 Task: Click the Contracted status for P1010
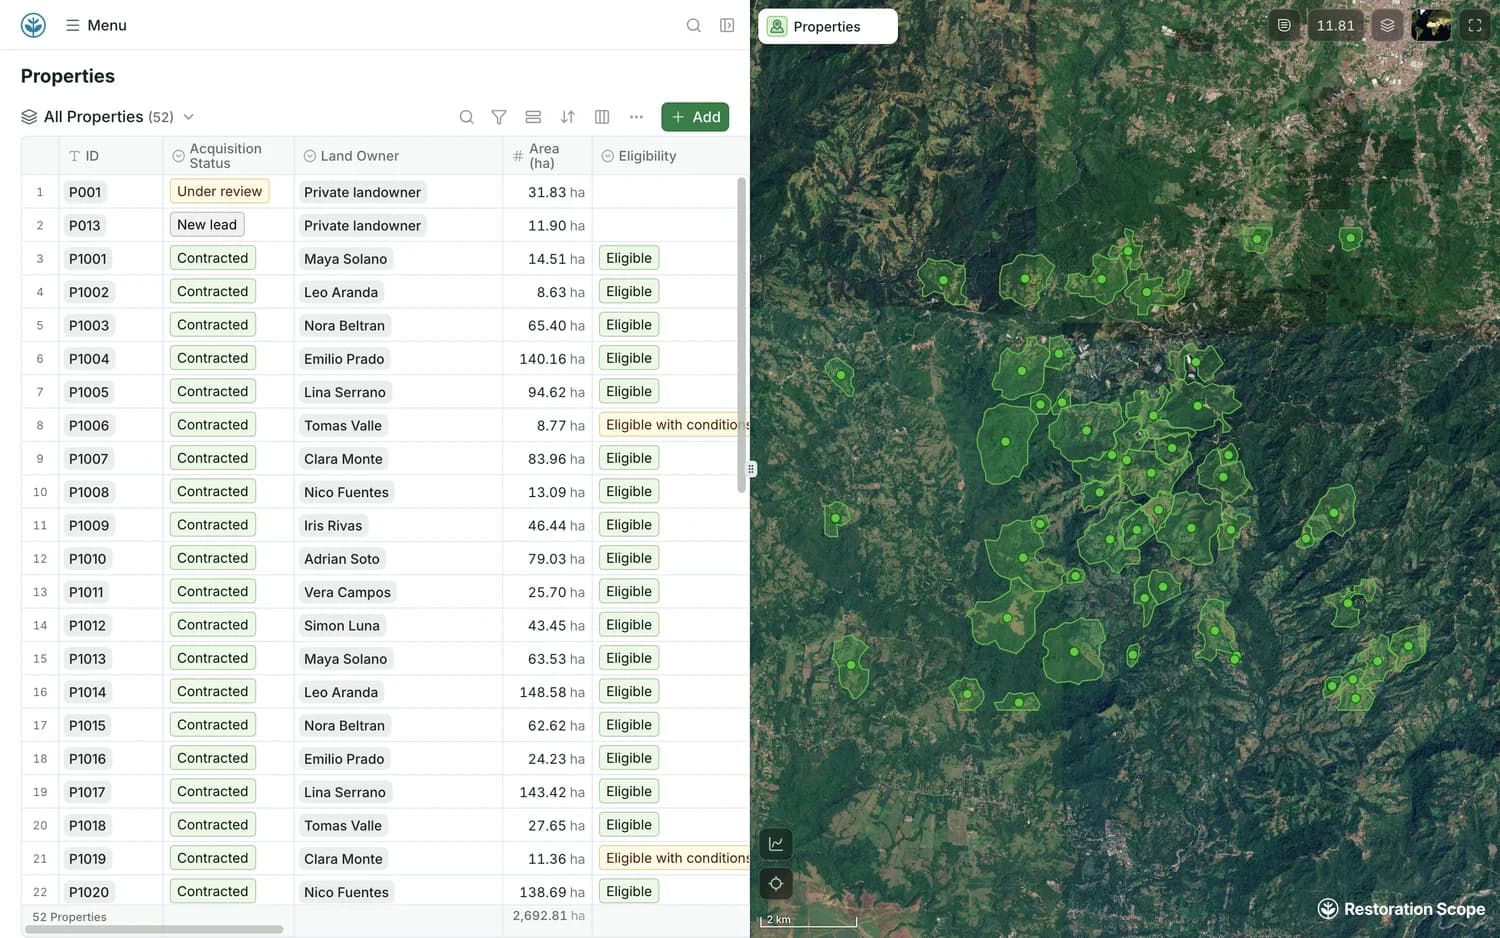point(213,559)
